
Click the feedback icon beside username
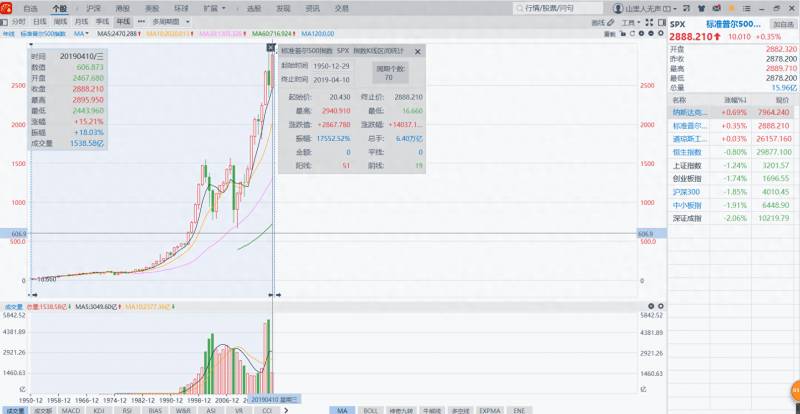click(x=686, y=9)
